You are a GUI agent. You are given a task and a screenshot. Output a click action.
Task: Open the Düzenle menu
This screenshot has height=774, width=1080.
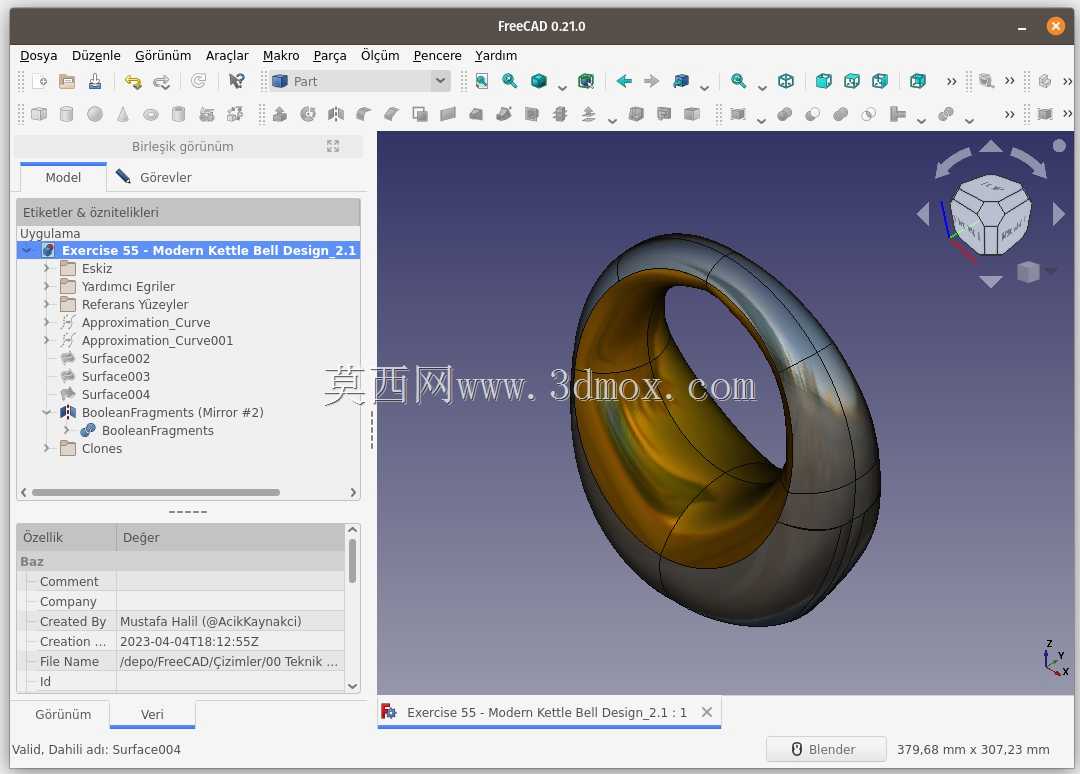coord(96,55)
